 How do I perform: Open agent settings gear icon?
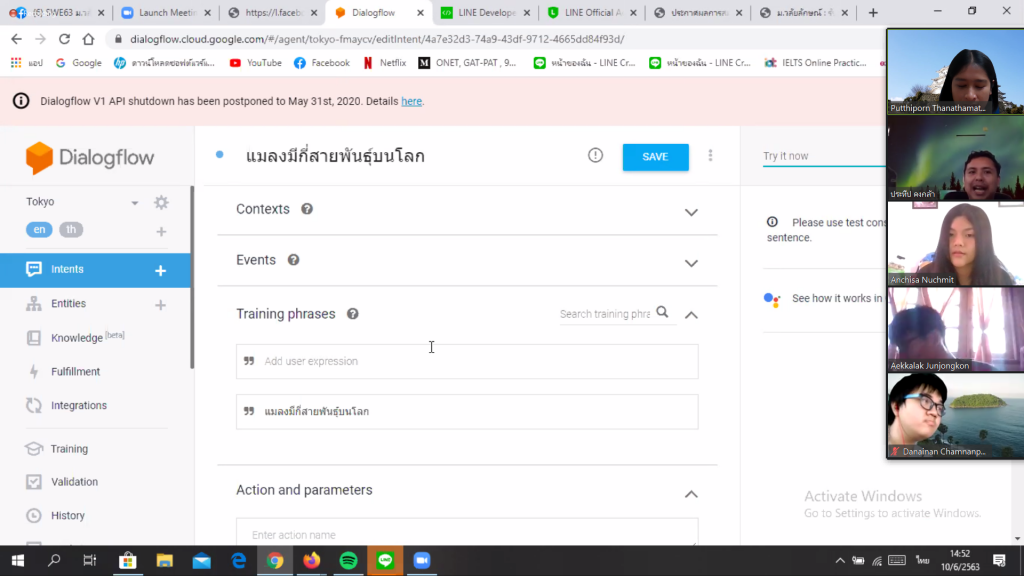click(x=161, y=203)
